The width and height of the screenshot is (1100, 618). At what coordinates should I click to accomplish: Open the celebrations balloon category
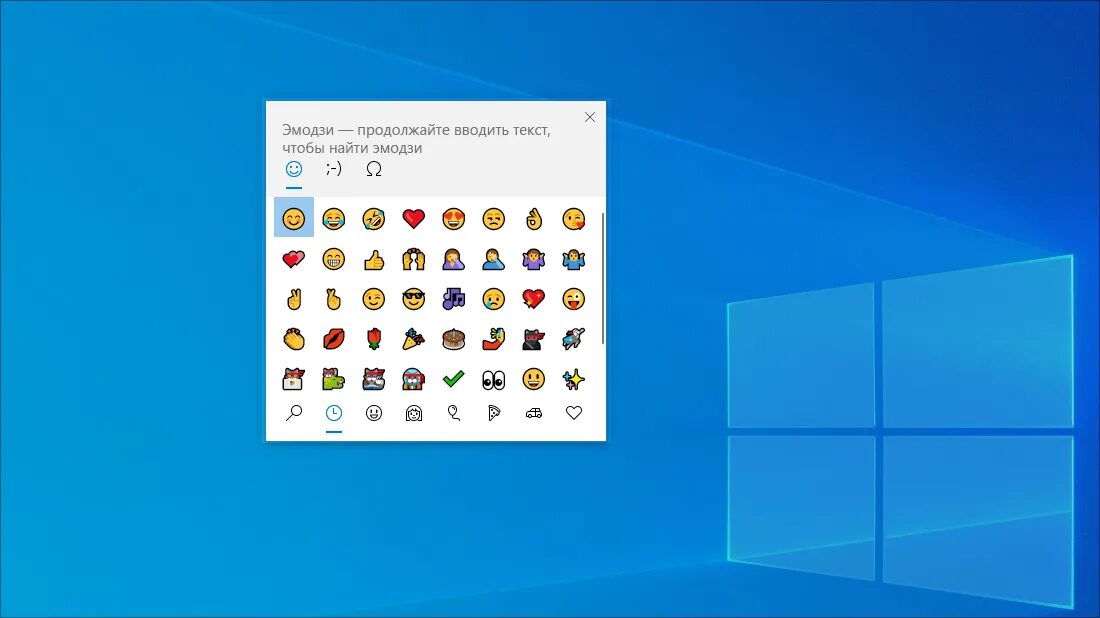[453, 412]
